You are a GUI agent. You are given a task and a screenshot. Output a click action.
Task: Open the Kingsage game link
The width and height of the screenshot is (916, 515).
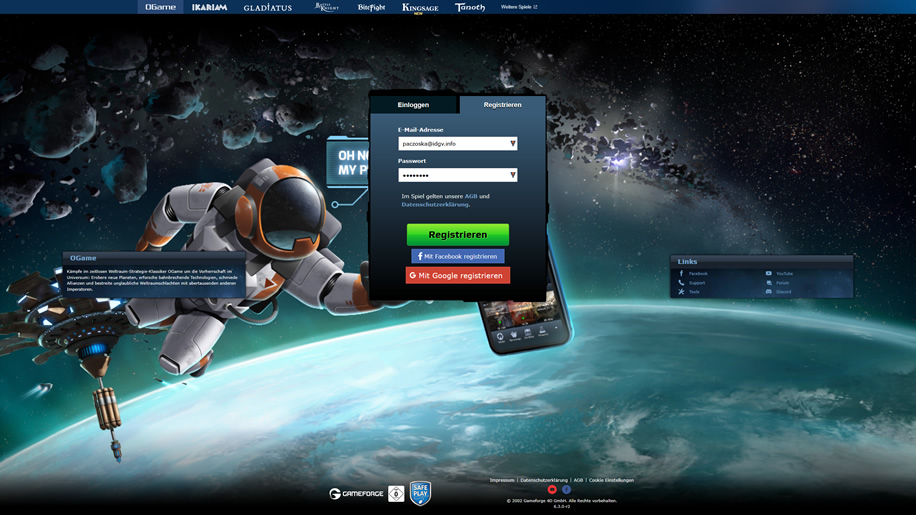(420, 8)
